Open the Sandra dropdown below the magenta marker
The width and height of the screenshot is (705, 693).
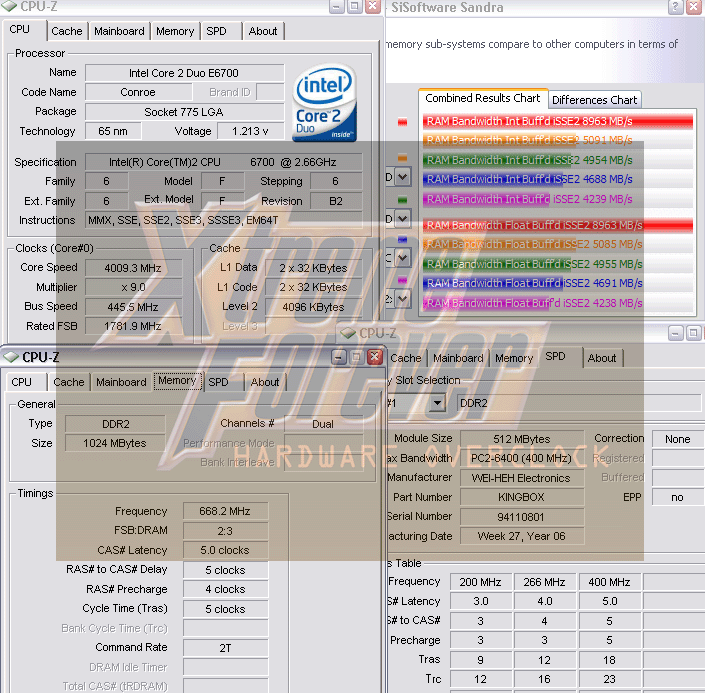[403, 298]
